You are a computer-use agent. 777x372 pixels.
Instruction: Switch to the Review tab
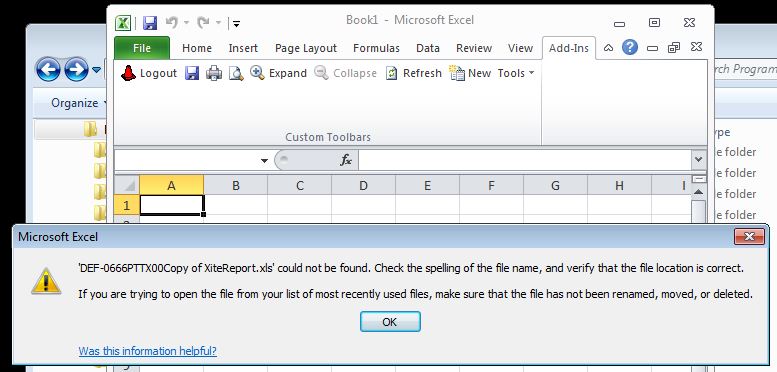click(474, 48)
